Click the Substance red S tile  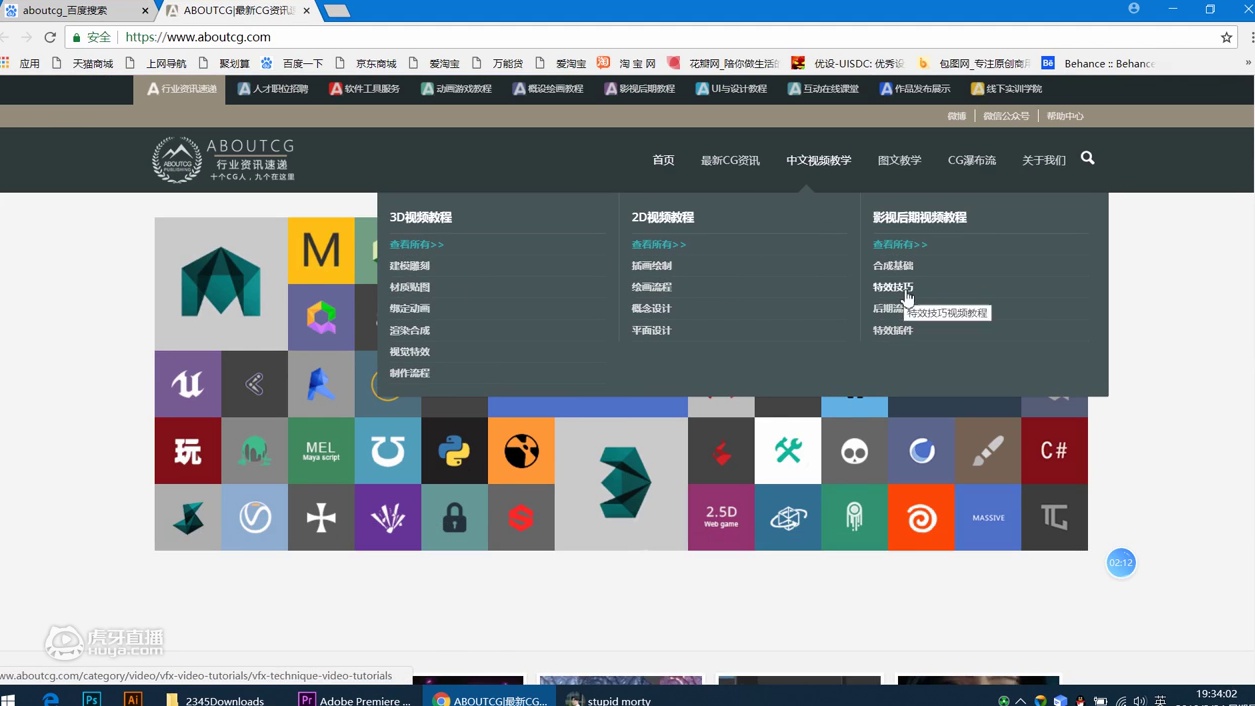tap(521, 517)
